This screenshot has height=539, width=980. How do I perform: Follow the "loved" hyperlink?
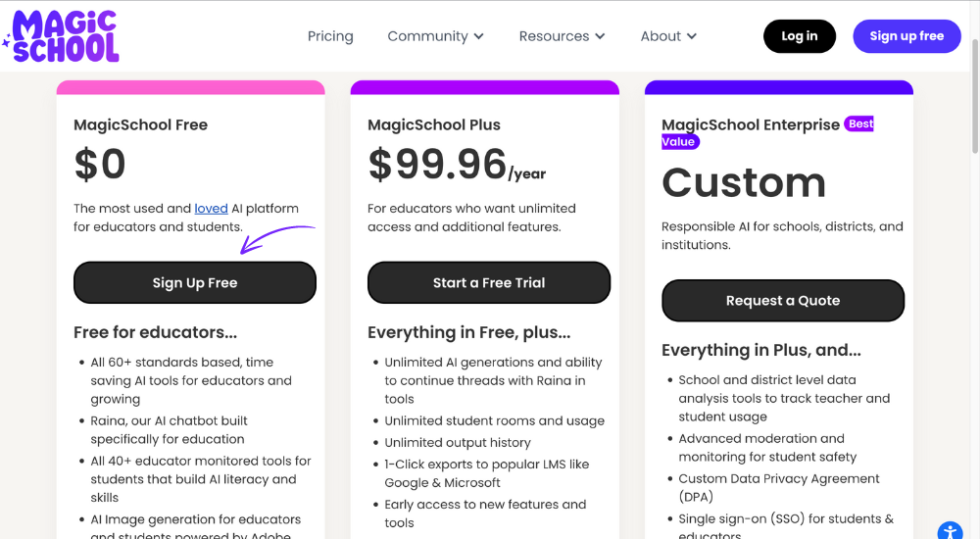pos(211,208)
